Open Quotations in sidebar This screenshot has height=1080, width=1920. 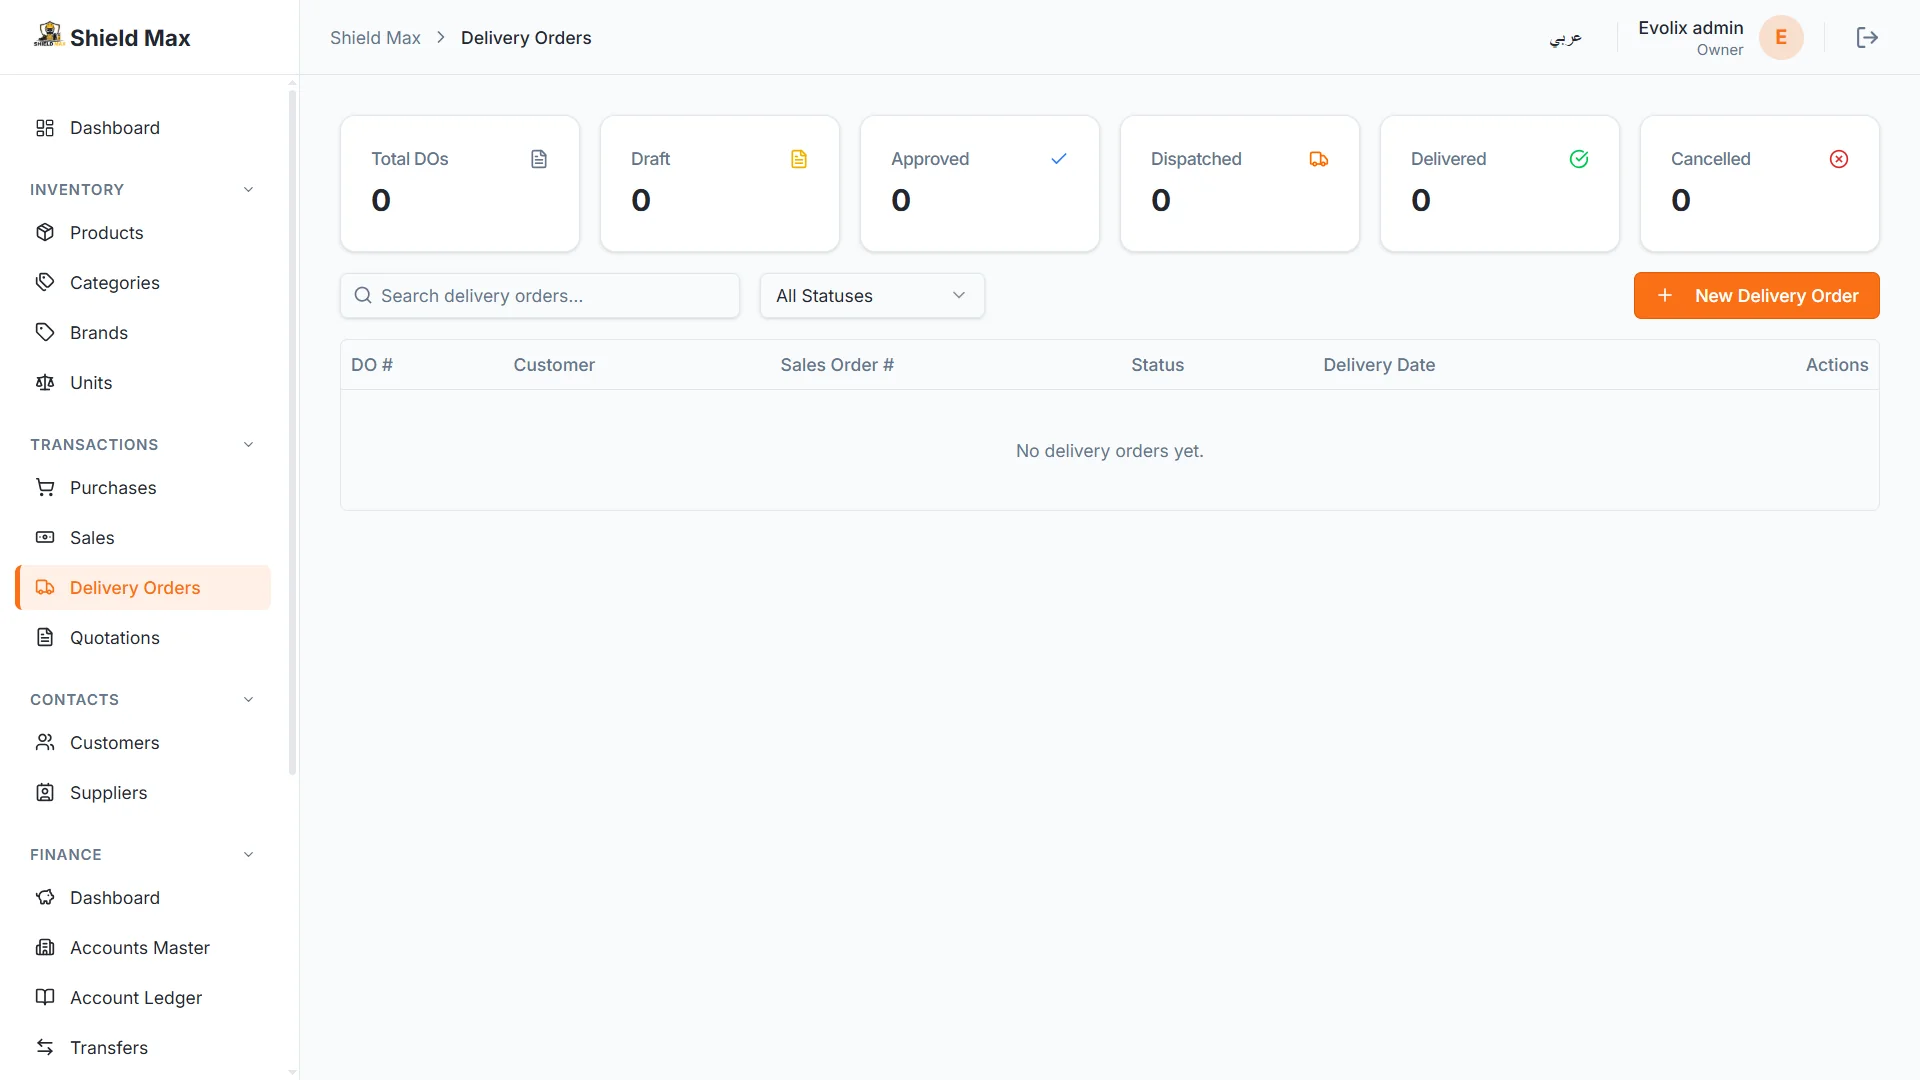coord(143,638)
